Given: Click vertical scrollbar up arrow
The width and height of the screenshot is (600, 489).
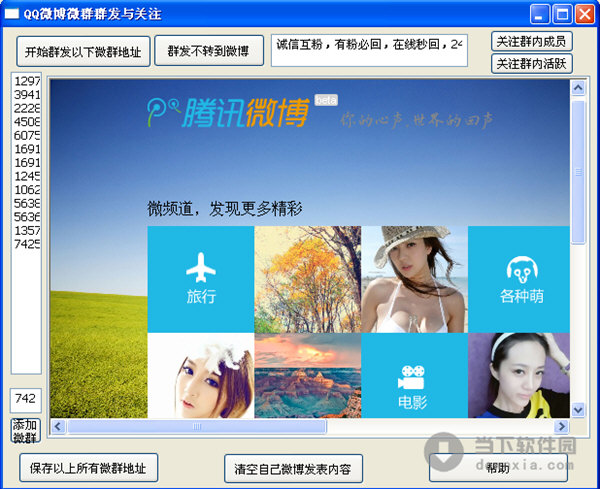Looking at the screenshot, I should (x=578, y=88).
